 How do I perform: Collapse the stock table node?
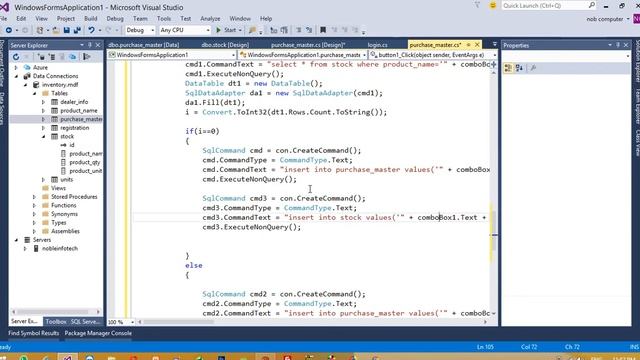(x=44, y=136)
